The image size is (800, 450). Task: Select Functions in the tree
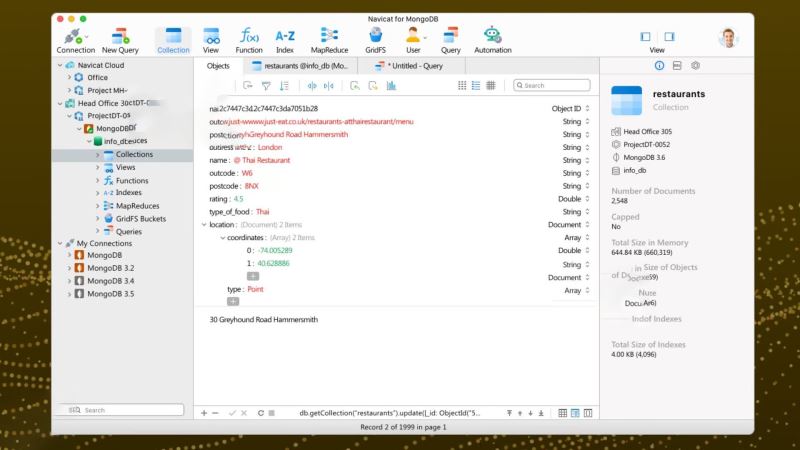[132, 181]
